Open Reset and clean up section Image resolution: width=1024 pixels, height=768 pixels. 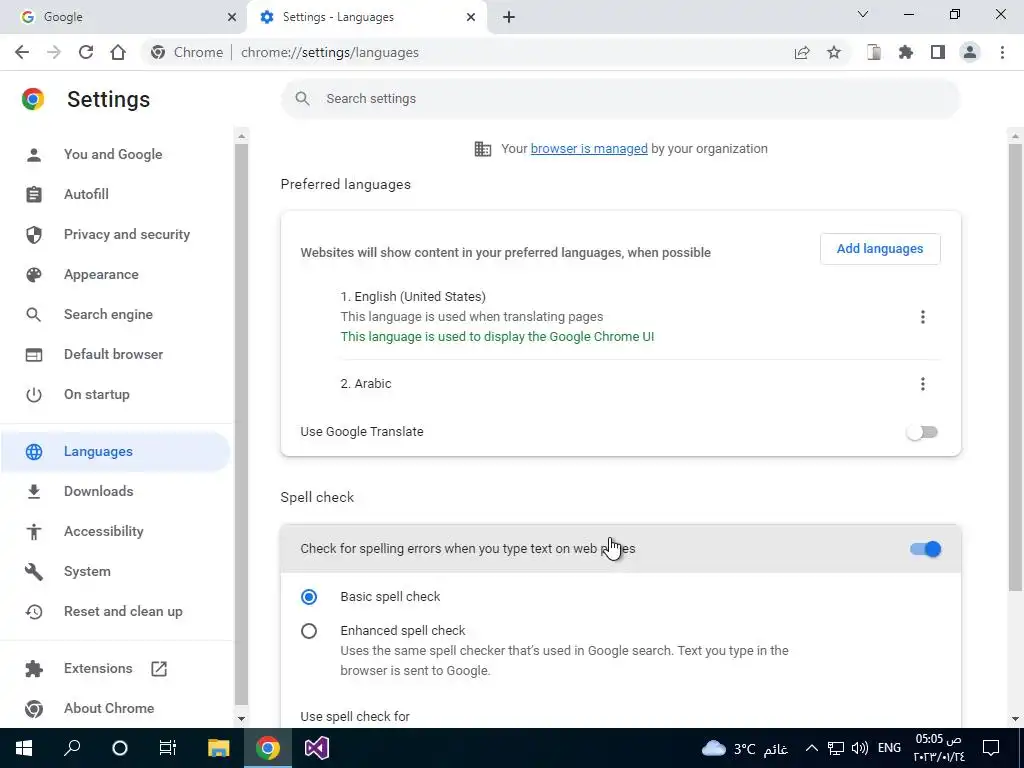pos(123,611)
